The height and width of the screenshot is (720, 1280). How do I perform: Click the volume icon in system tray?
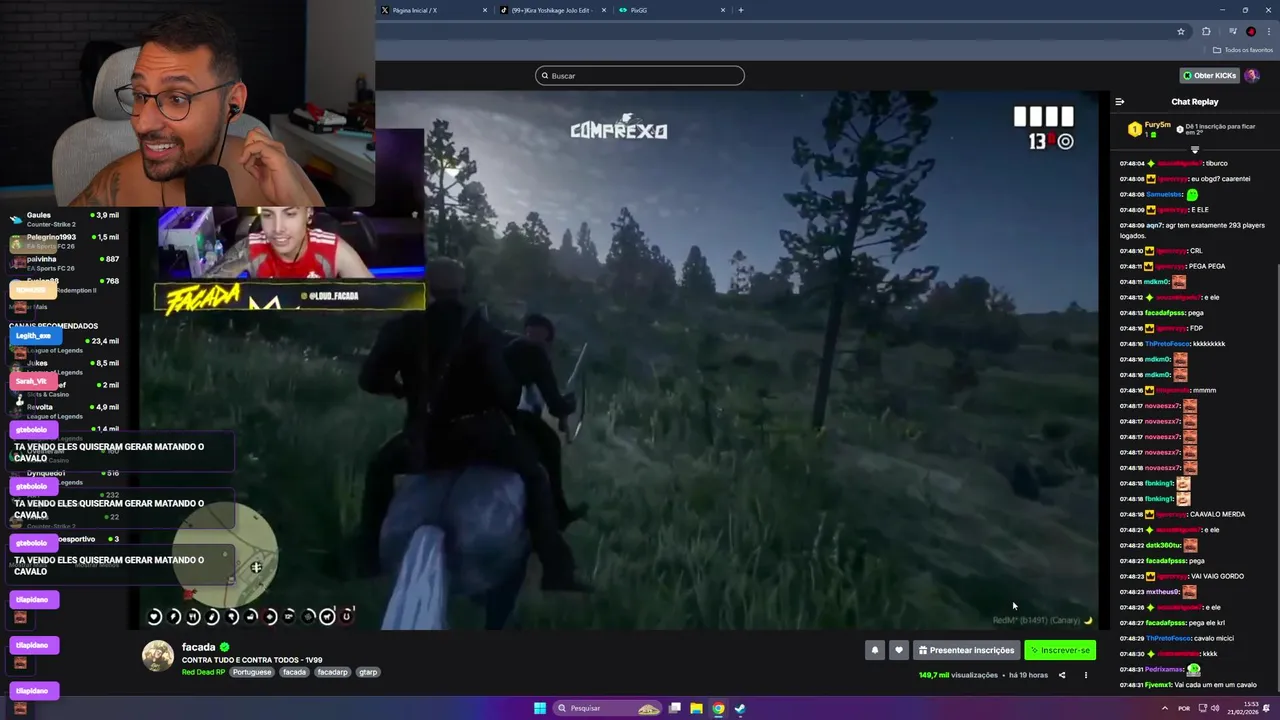1215,708
